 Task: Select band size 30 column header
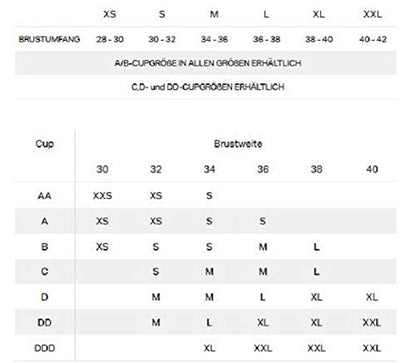point(102,169)
